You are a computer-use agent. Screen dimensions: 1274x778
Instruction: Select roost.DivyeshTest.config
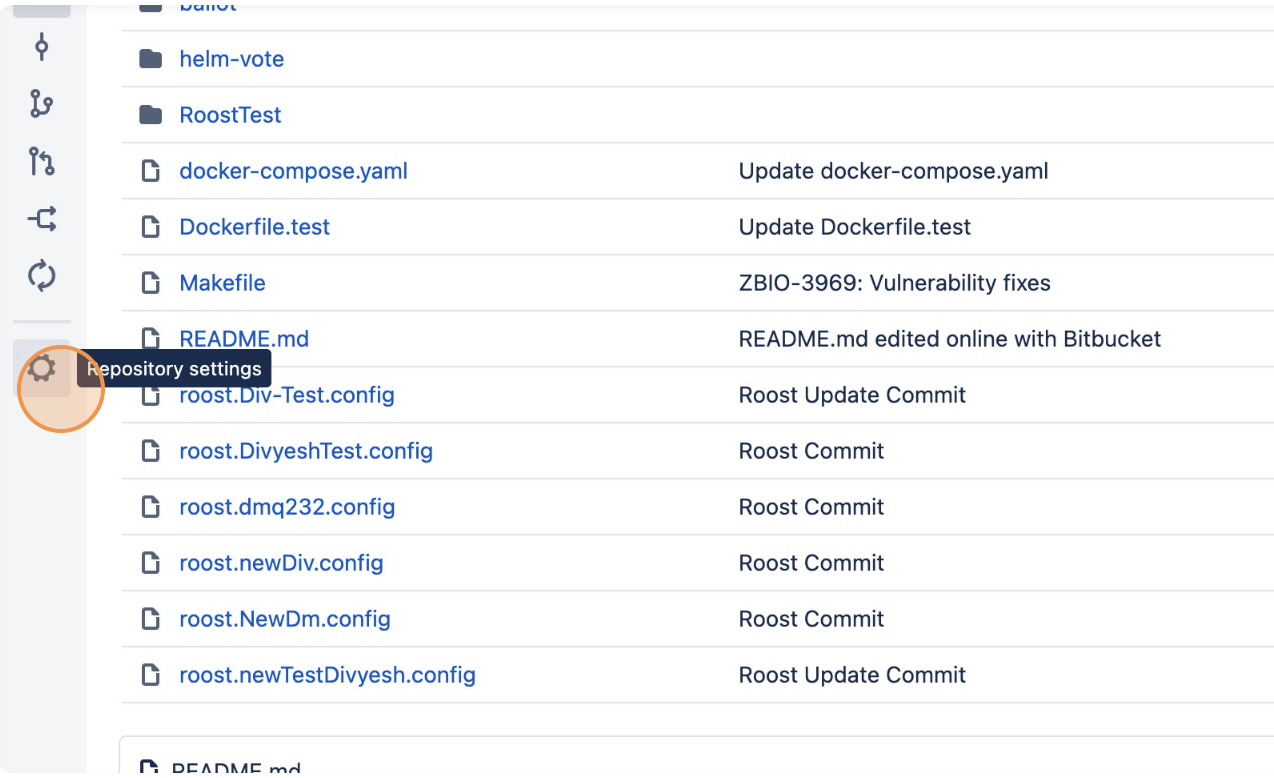click(306, 451)
